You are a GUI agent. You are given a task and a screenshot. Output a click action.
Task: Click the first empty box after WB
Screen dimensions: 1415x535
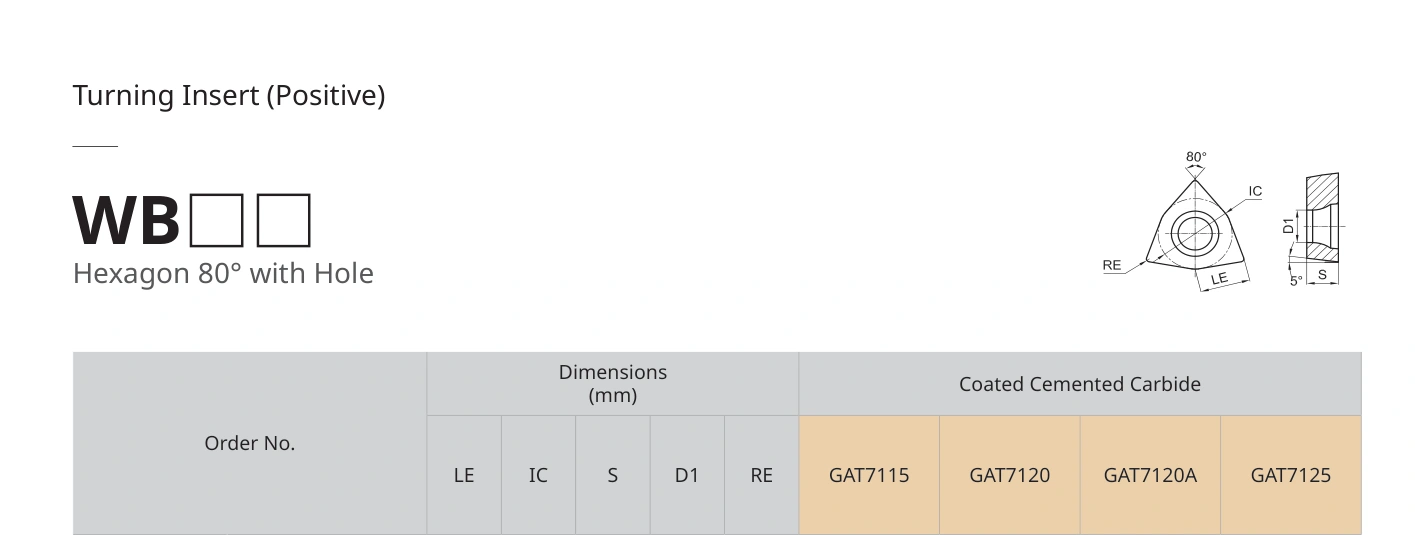(x=216, y=221)
